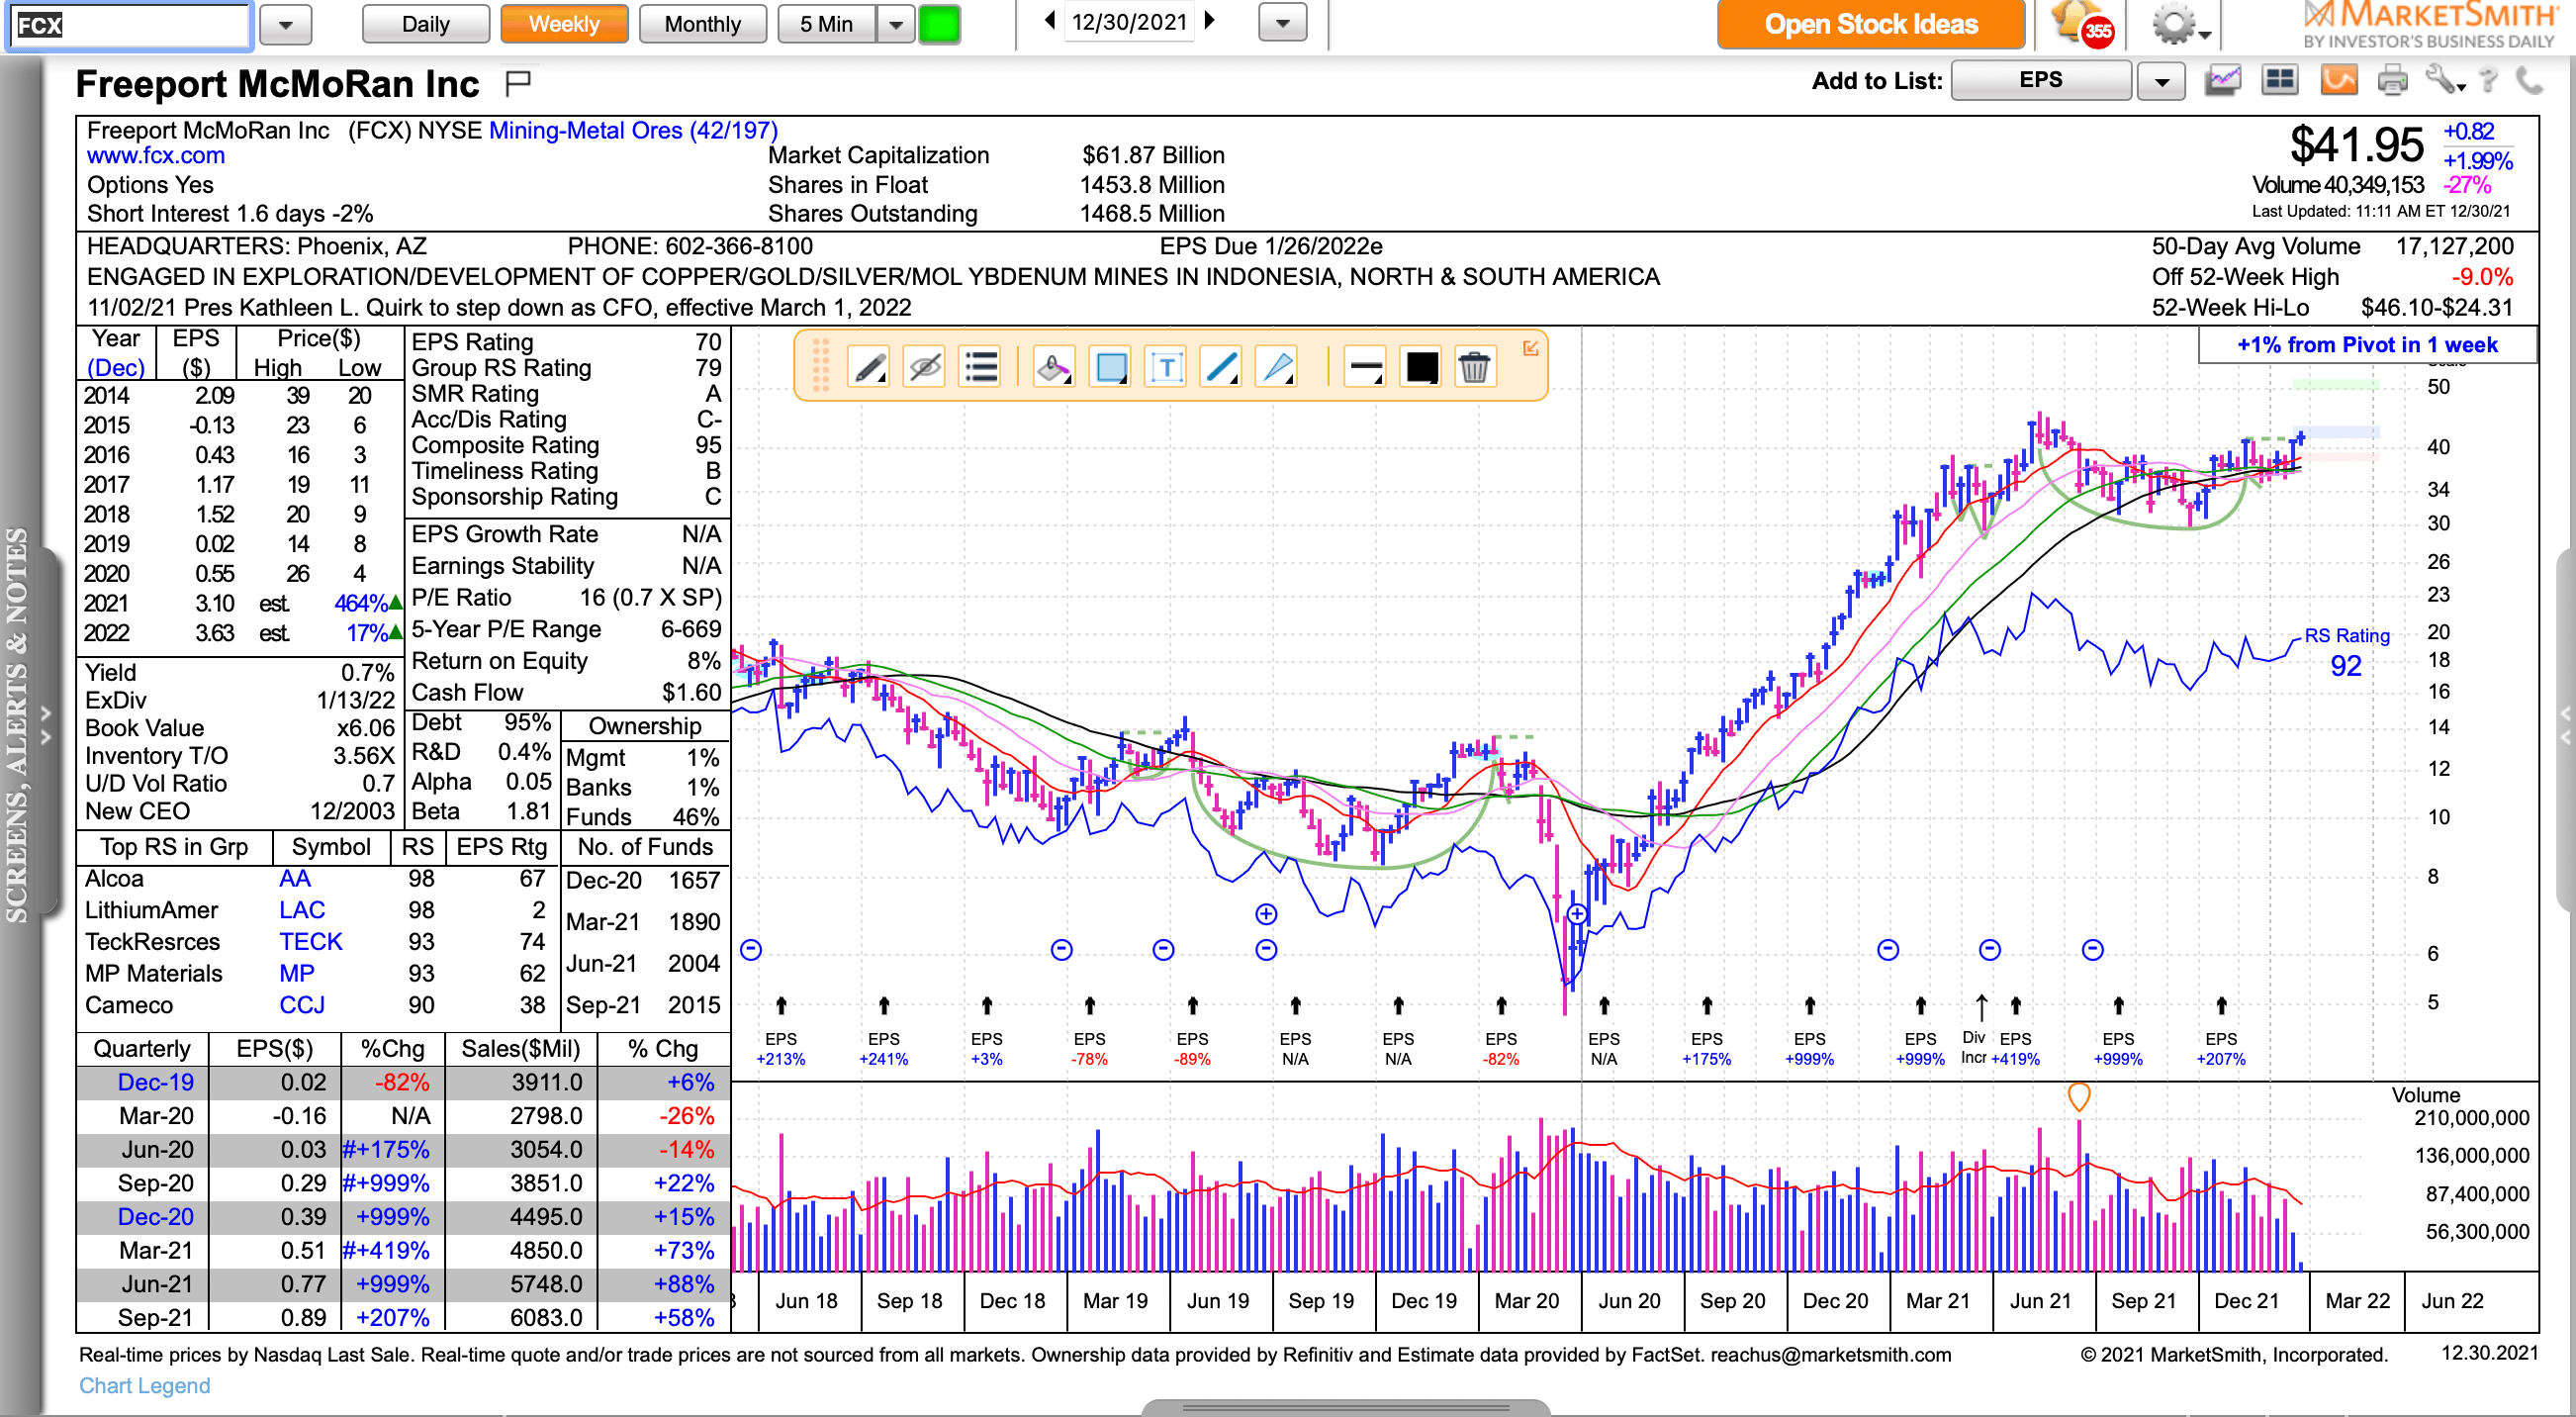
Task: Open Chart Legend link
Action: [145, 1385]
